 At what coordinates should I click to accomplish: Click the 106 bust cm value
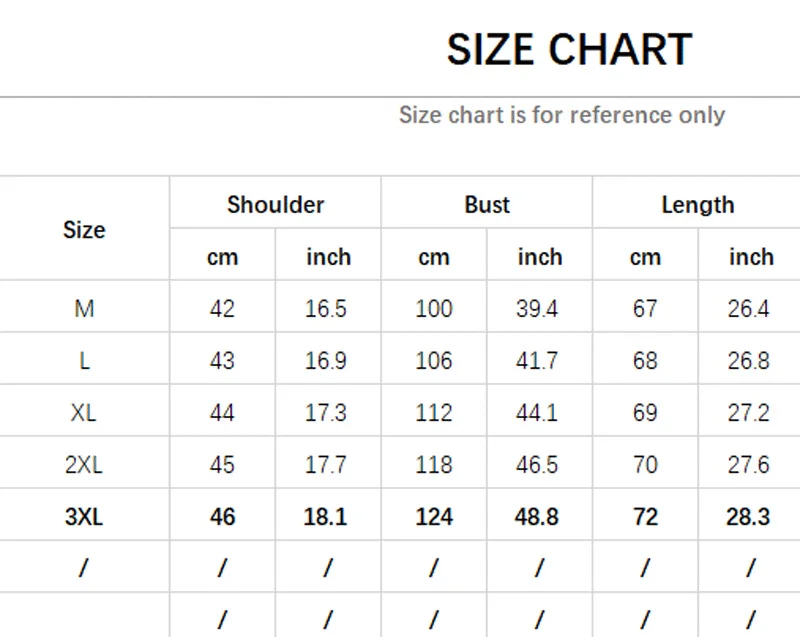434,361
